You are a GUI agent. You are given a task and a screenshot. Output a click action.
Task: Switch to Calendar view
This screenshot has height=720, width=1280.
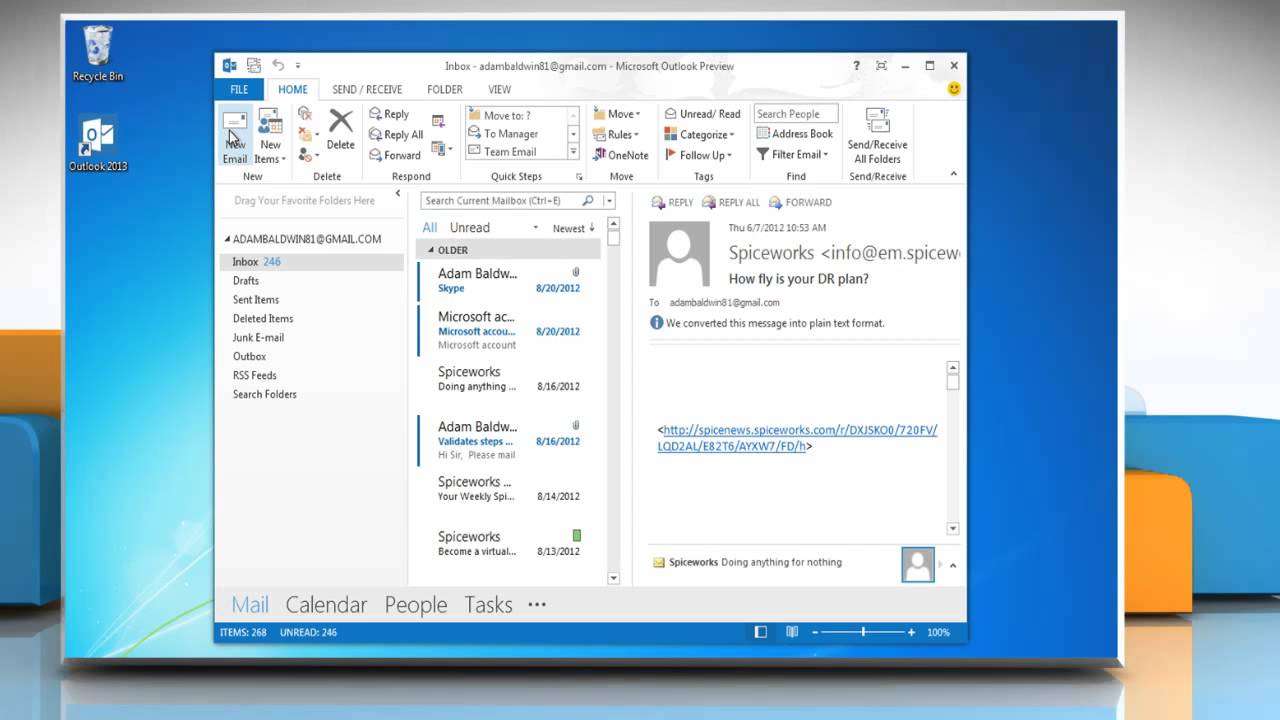[x=326, y=605]
